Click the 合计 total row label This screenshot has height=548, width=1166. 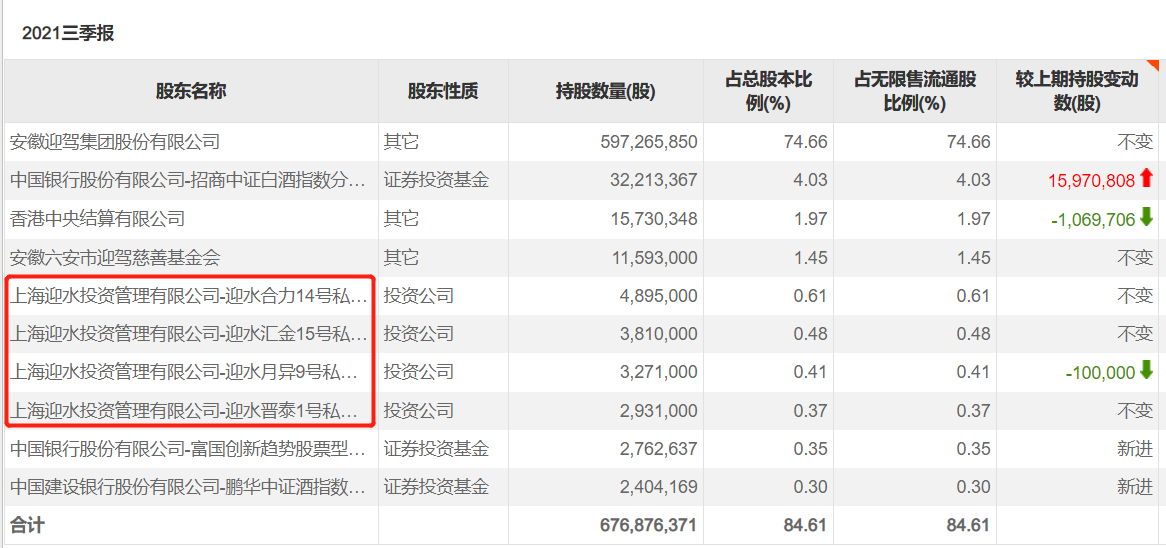tap(28, 525)
